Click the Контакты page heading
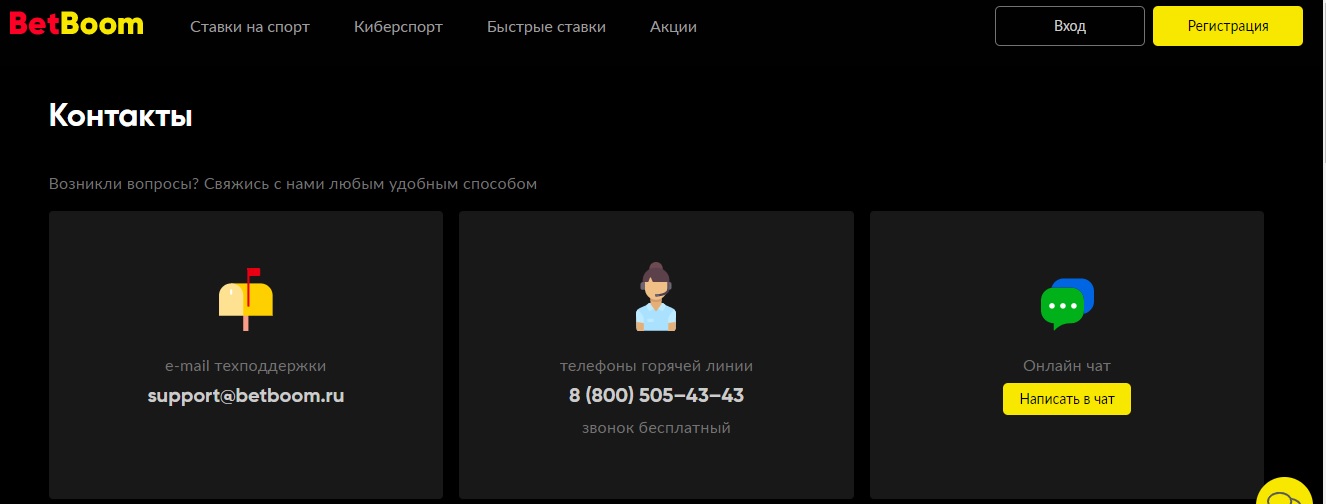The image size is (1326, 504). tap(120, 116)
